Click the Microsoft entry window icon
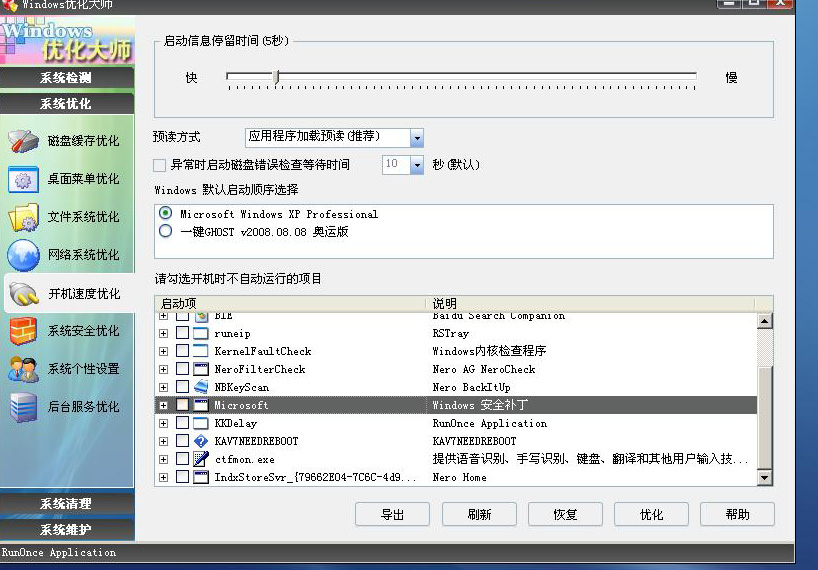Viewport: 818px width, 570px height. 201,405
